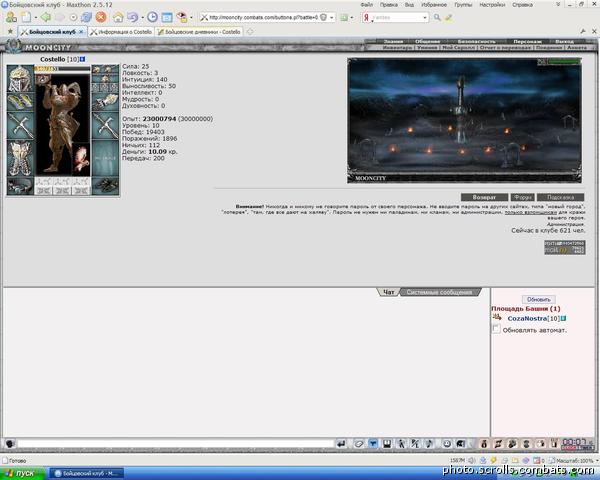
Task: Click the info icon next to Costello [10]
Action: (82, 59)
